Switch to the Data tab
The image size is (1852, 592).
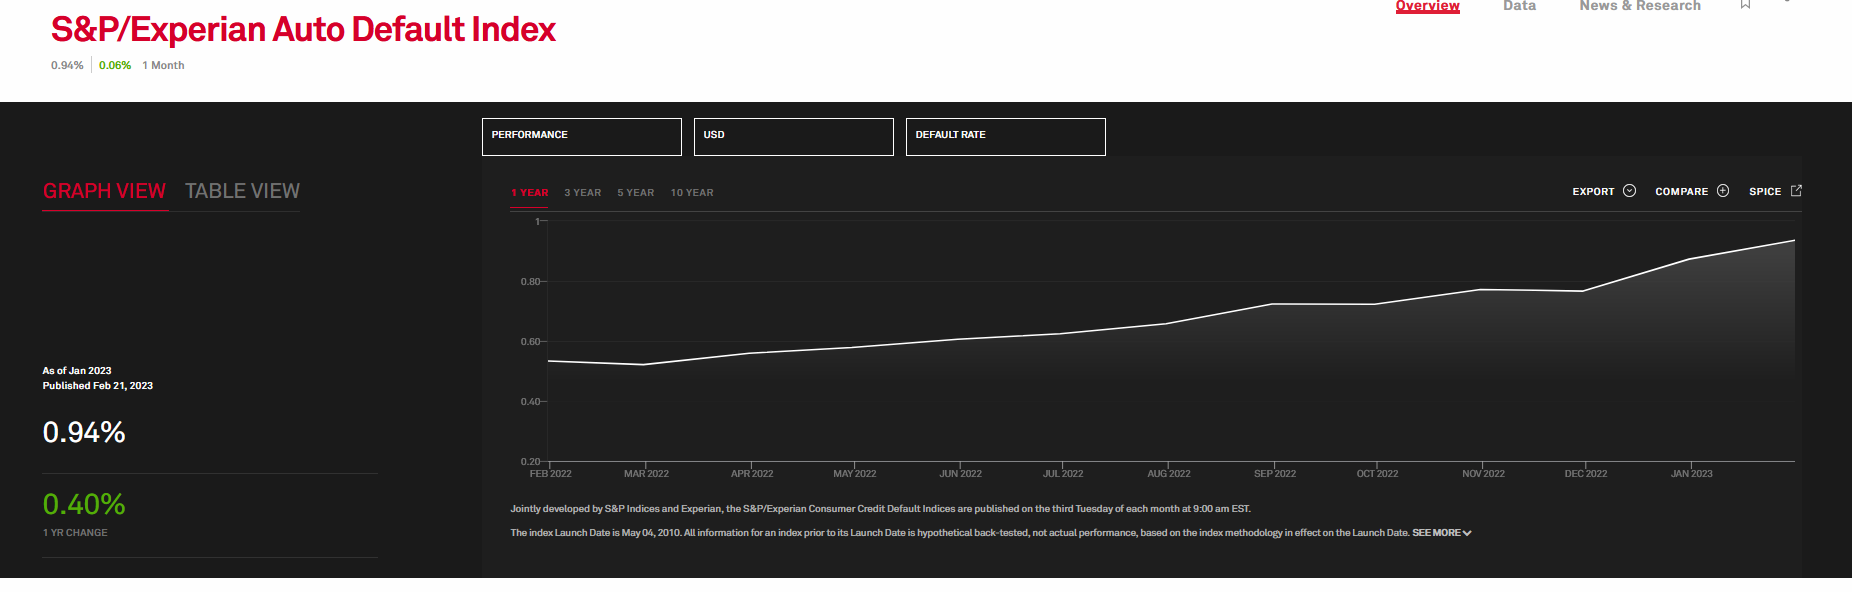(1519, 6)
